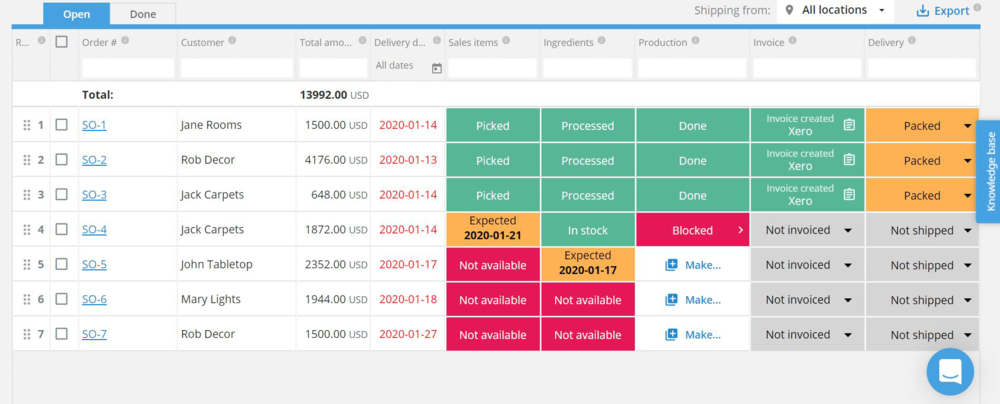Open sales order SO-4 link

pyautogui.click(x=94, y=230)
